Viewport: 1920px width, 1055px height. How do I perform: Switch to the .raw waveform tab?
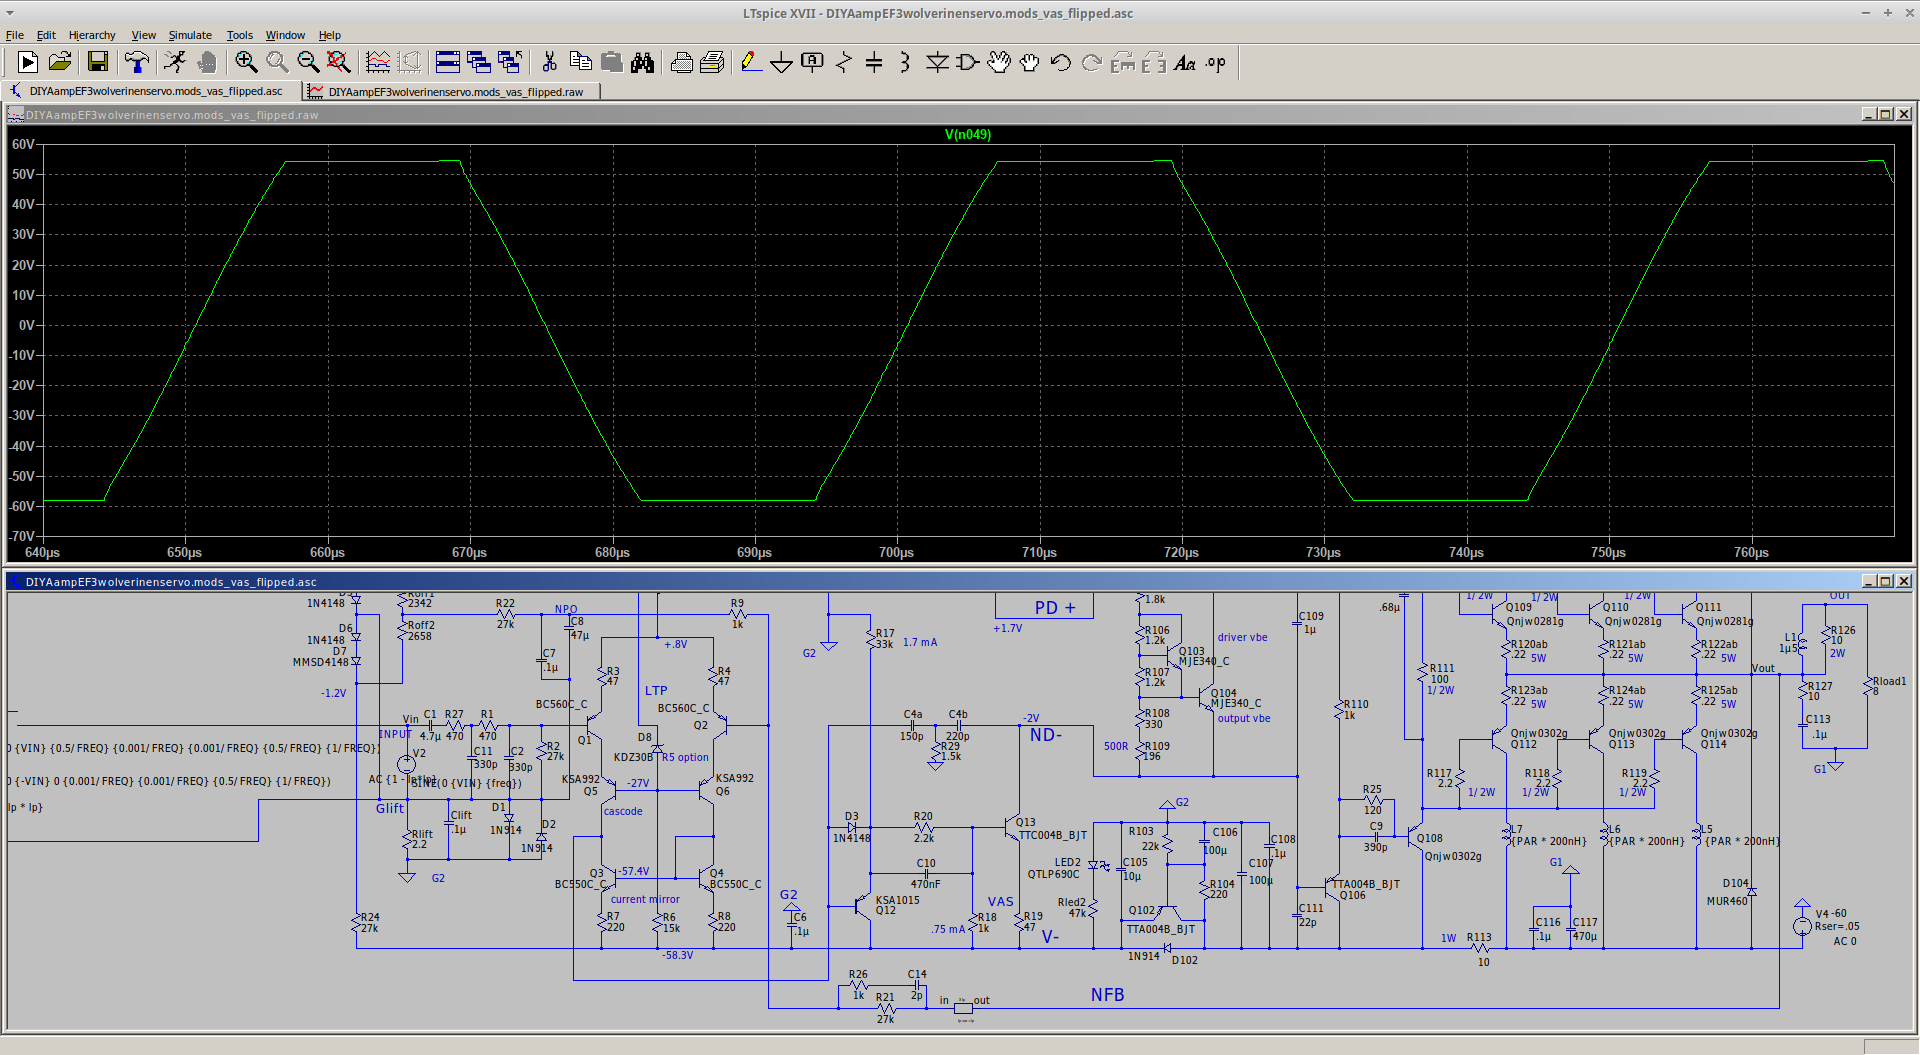click(453, 91)
